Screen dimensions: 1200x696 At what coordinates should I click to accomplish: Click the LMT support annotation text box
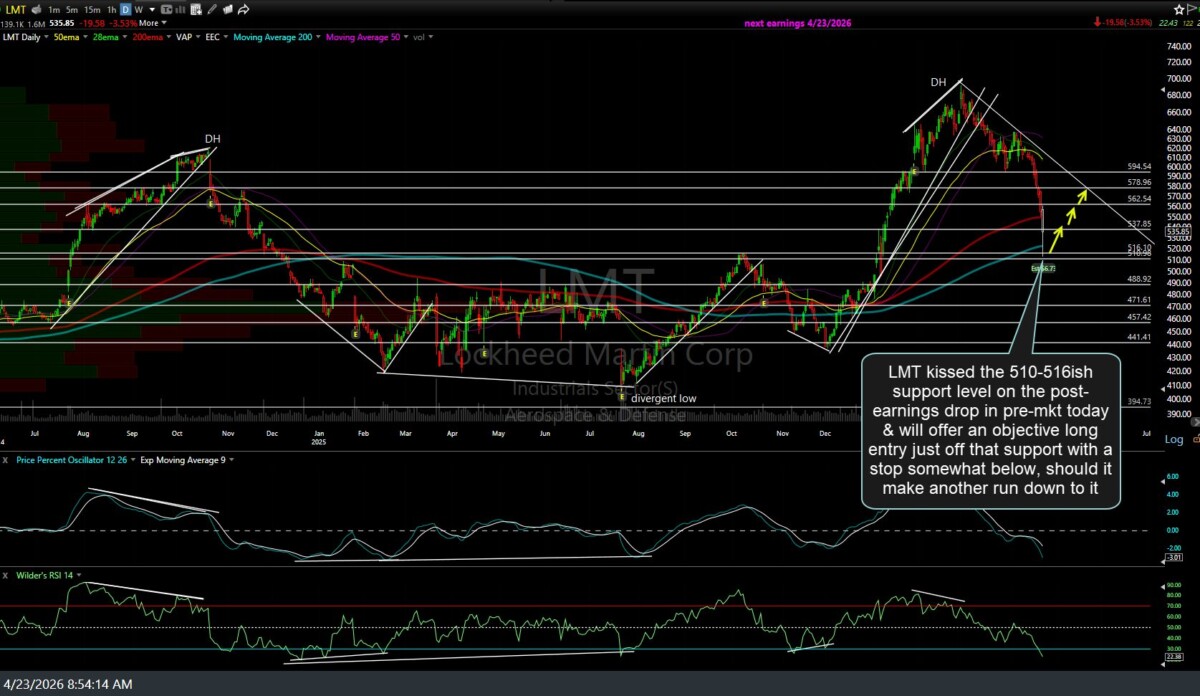point(990,430)
